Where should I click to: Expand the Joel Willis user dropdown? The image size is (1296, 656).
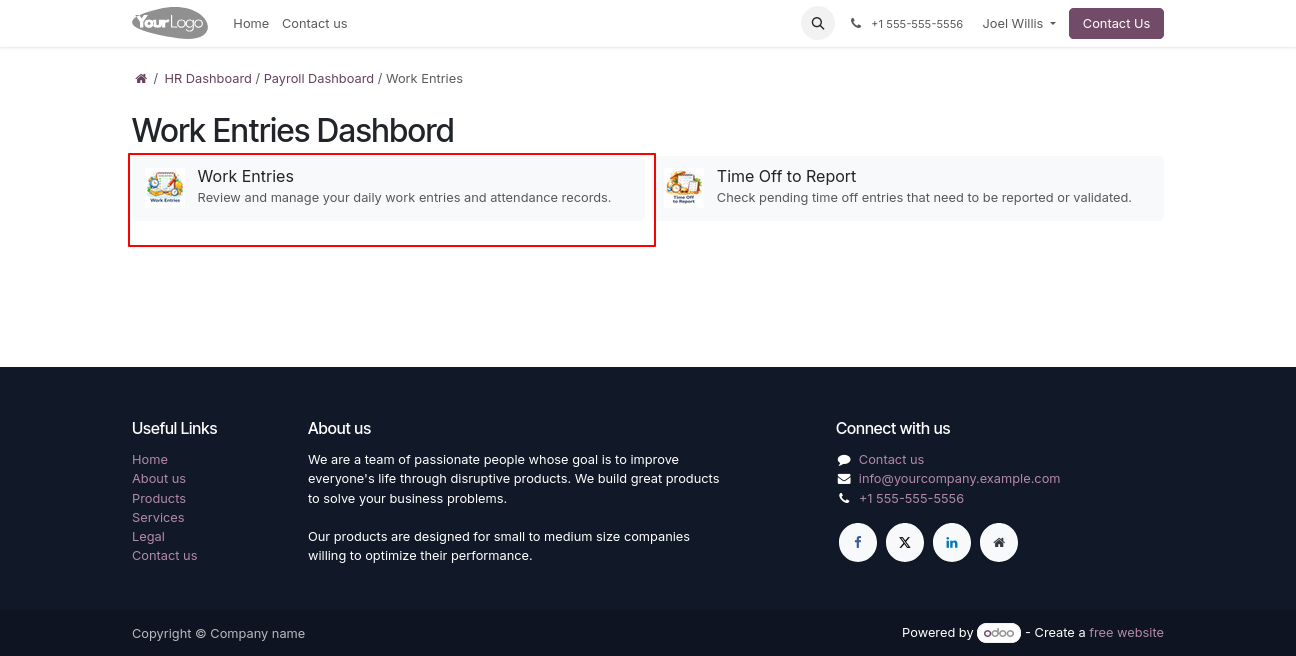[1018, 23]
